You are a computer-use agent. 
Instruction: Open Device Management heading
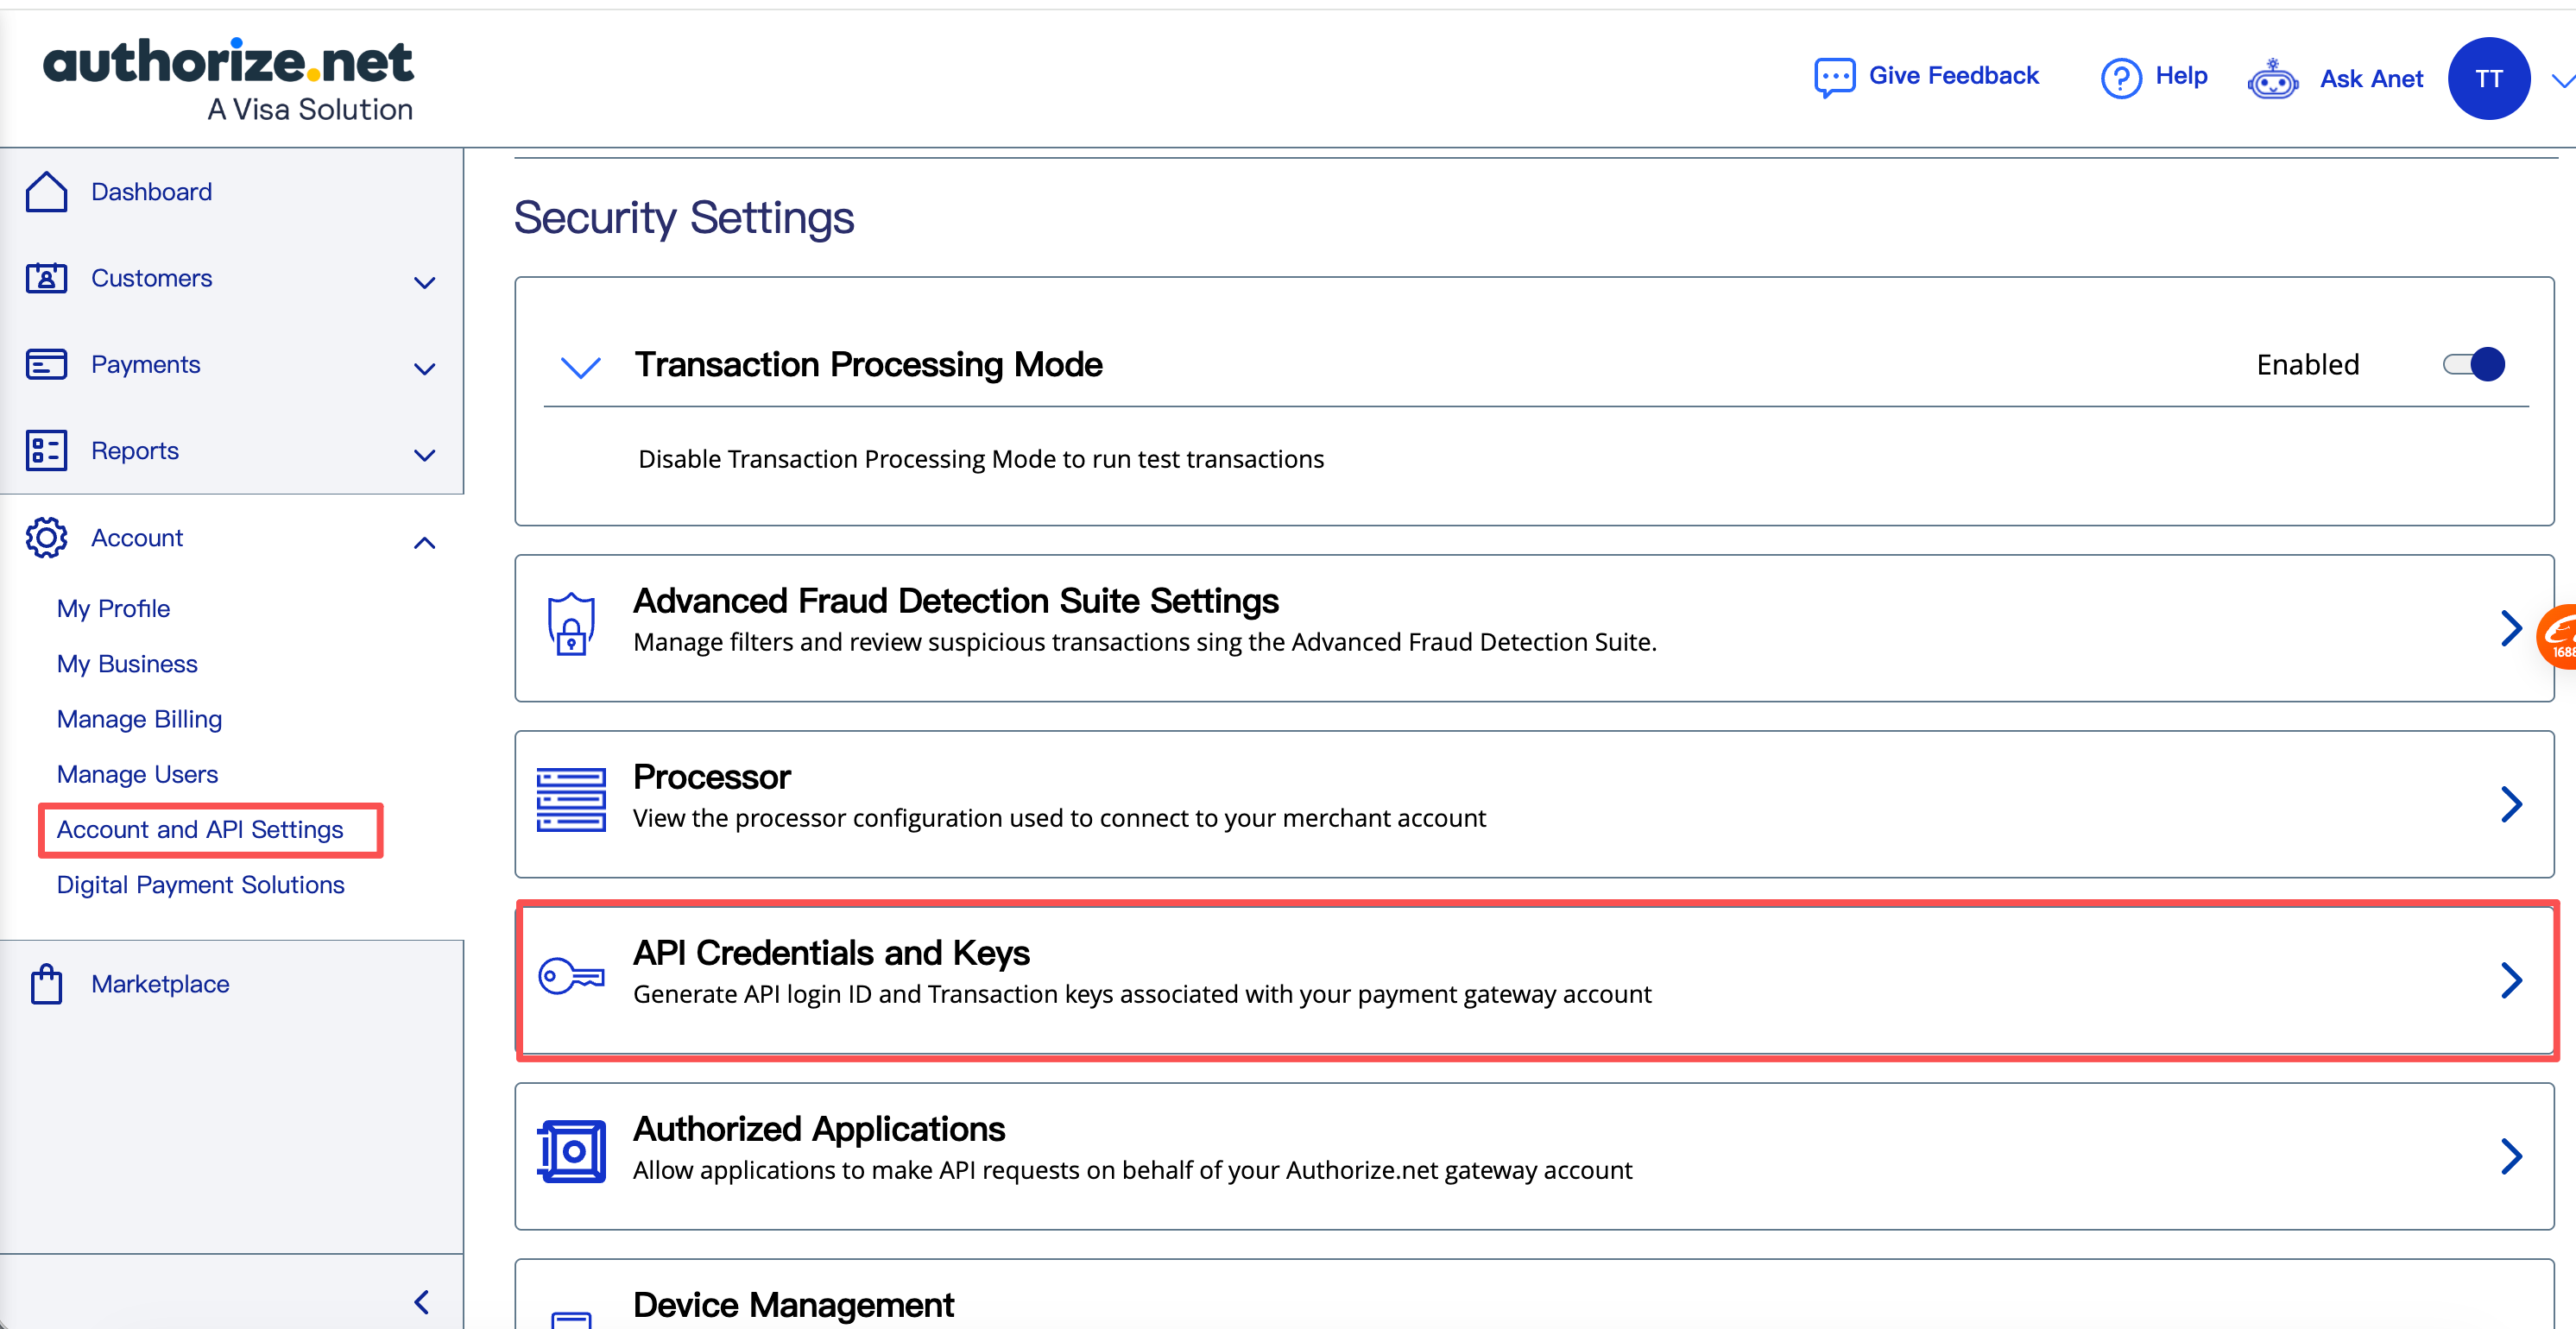point(793,1305)
